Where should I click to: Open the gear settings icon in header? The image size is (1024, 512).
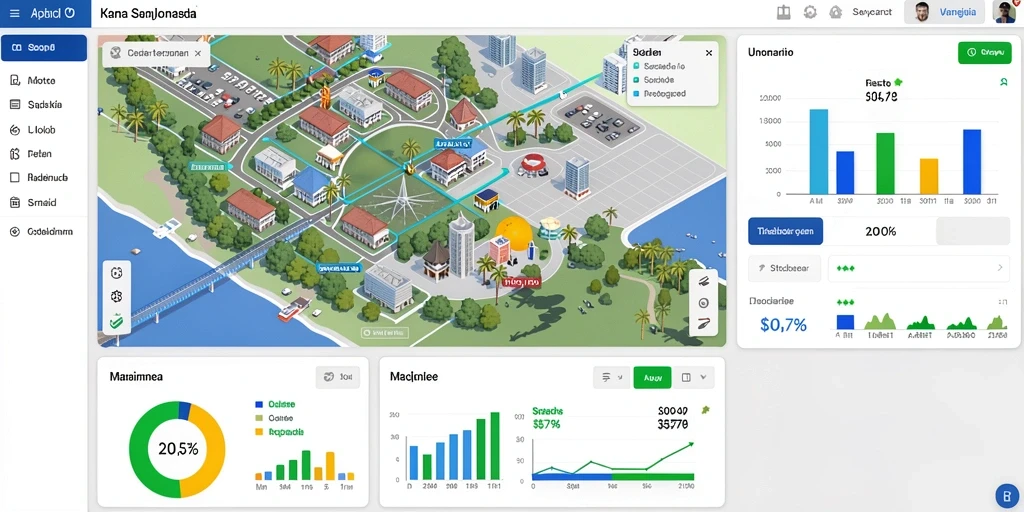[x=810, y=12]
